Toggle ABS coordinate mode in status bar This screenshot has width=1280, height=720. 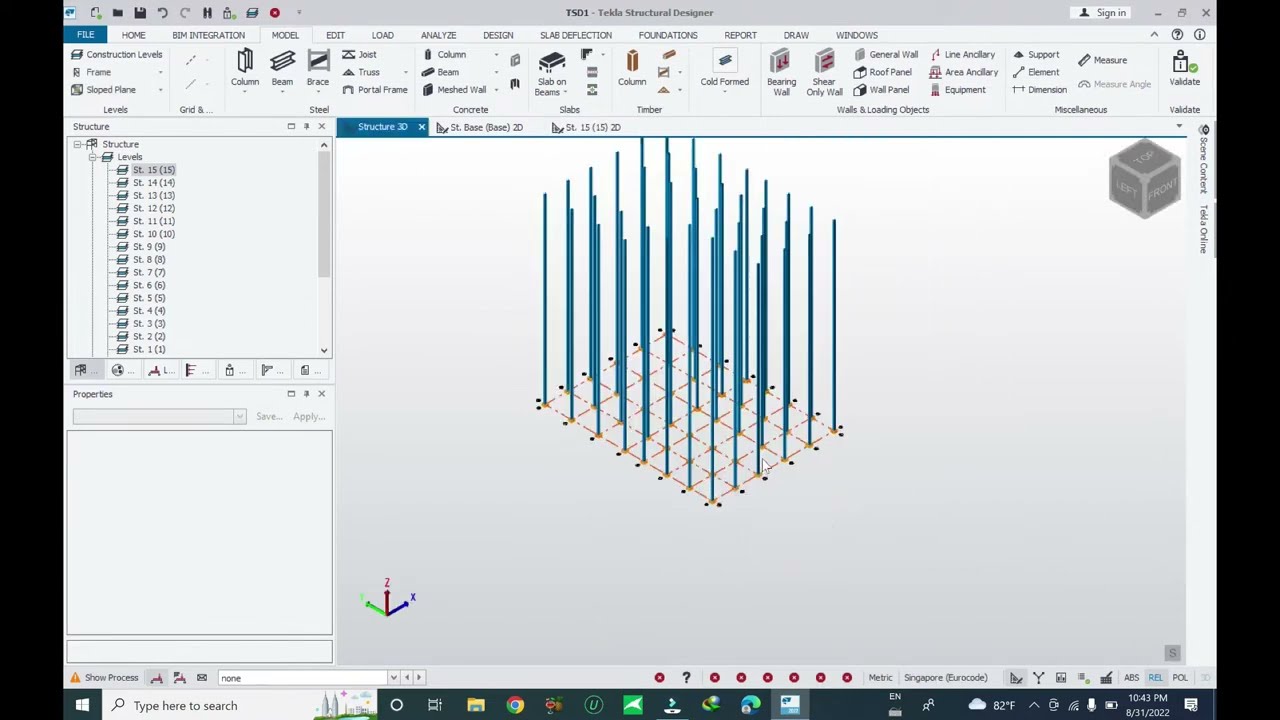point(1131,678)
